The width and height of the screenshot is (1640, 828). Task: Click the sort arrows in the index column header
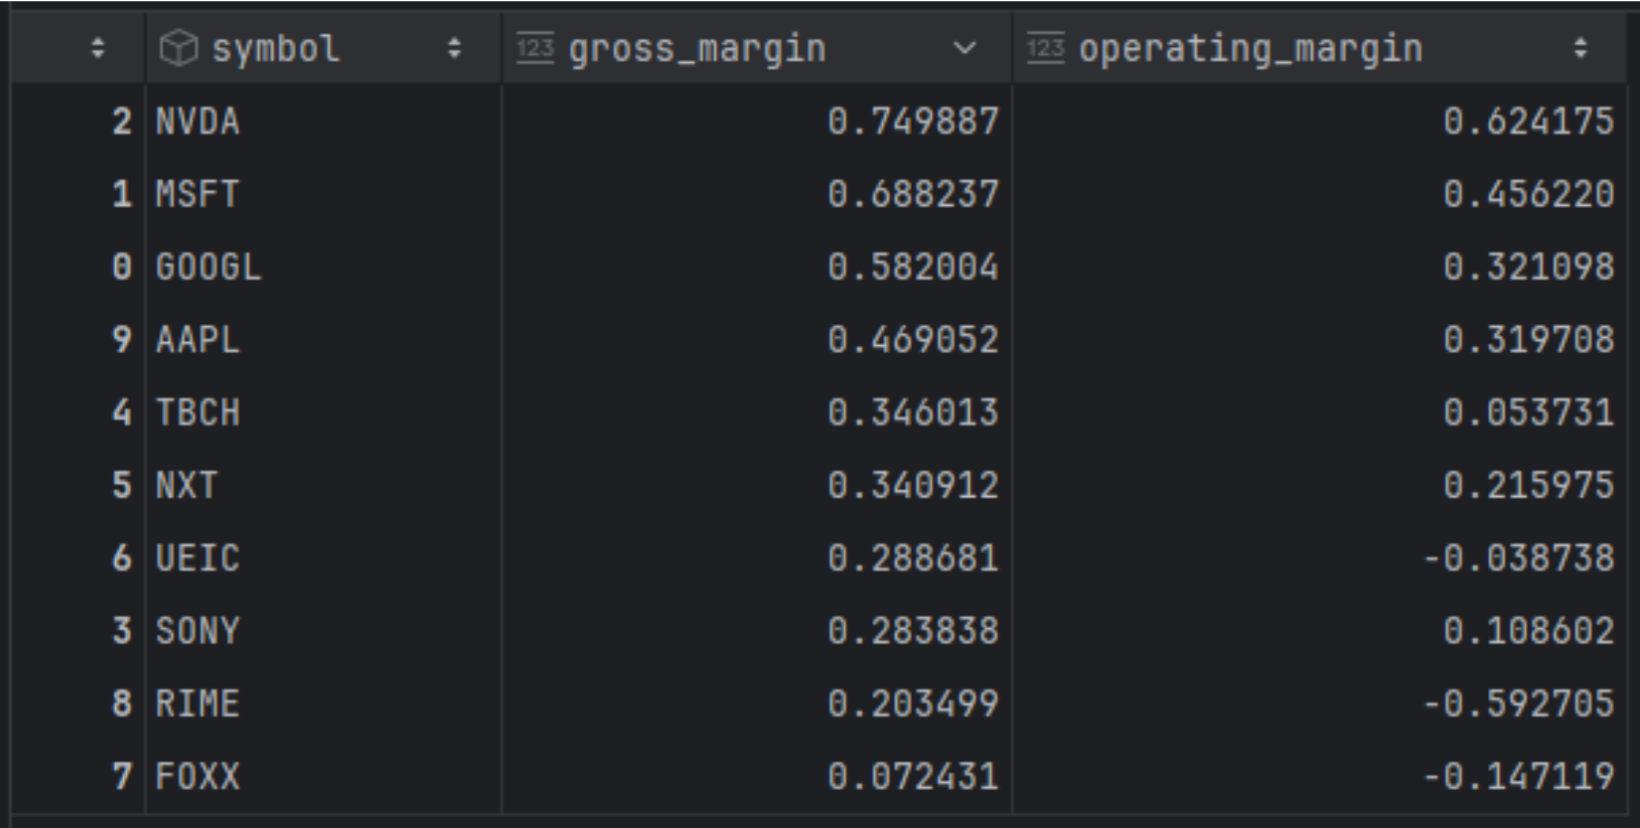[97, 48]
